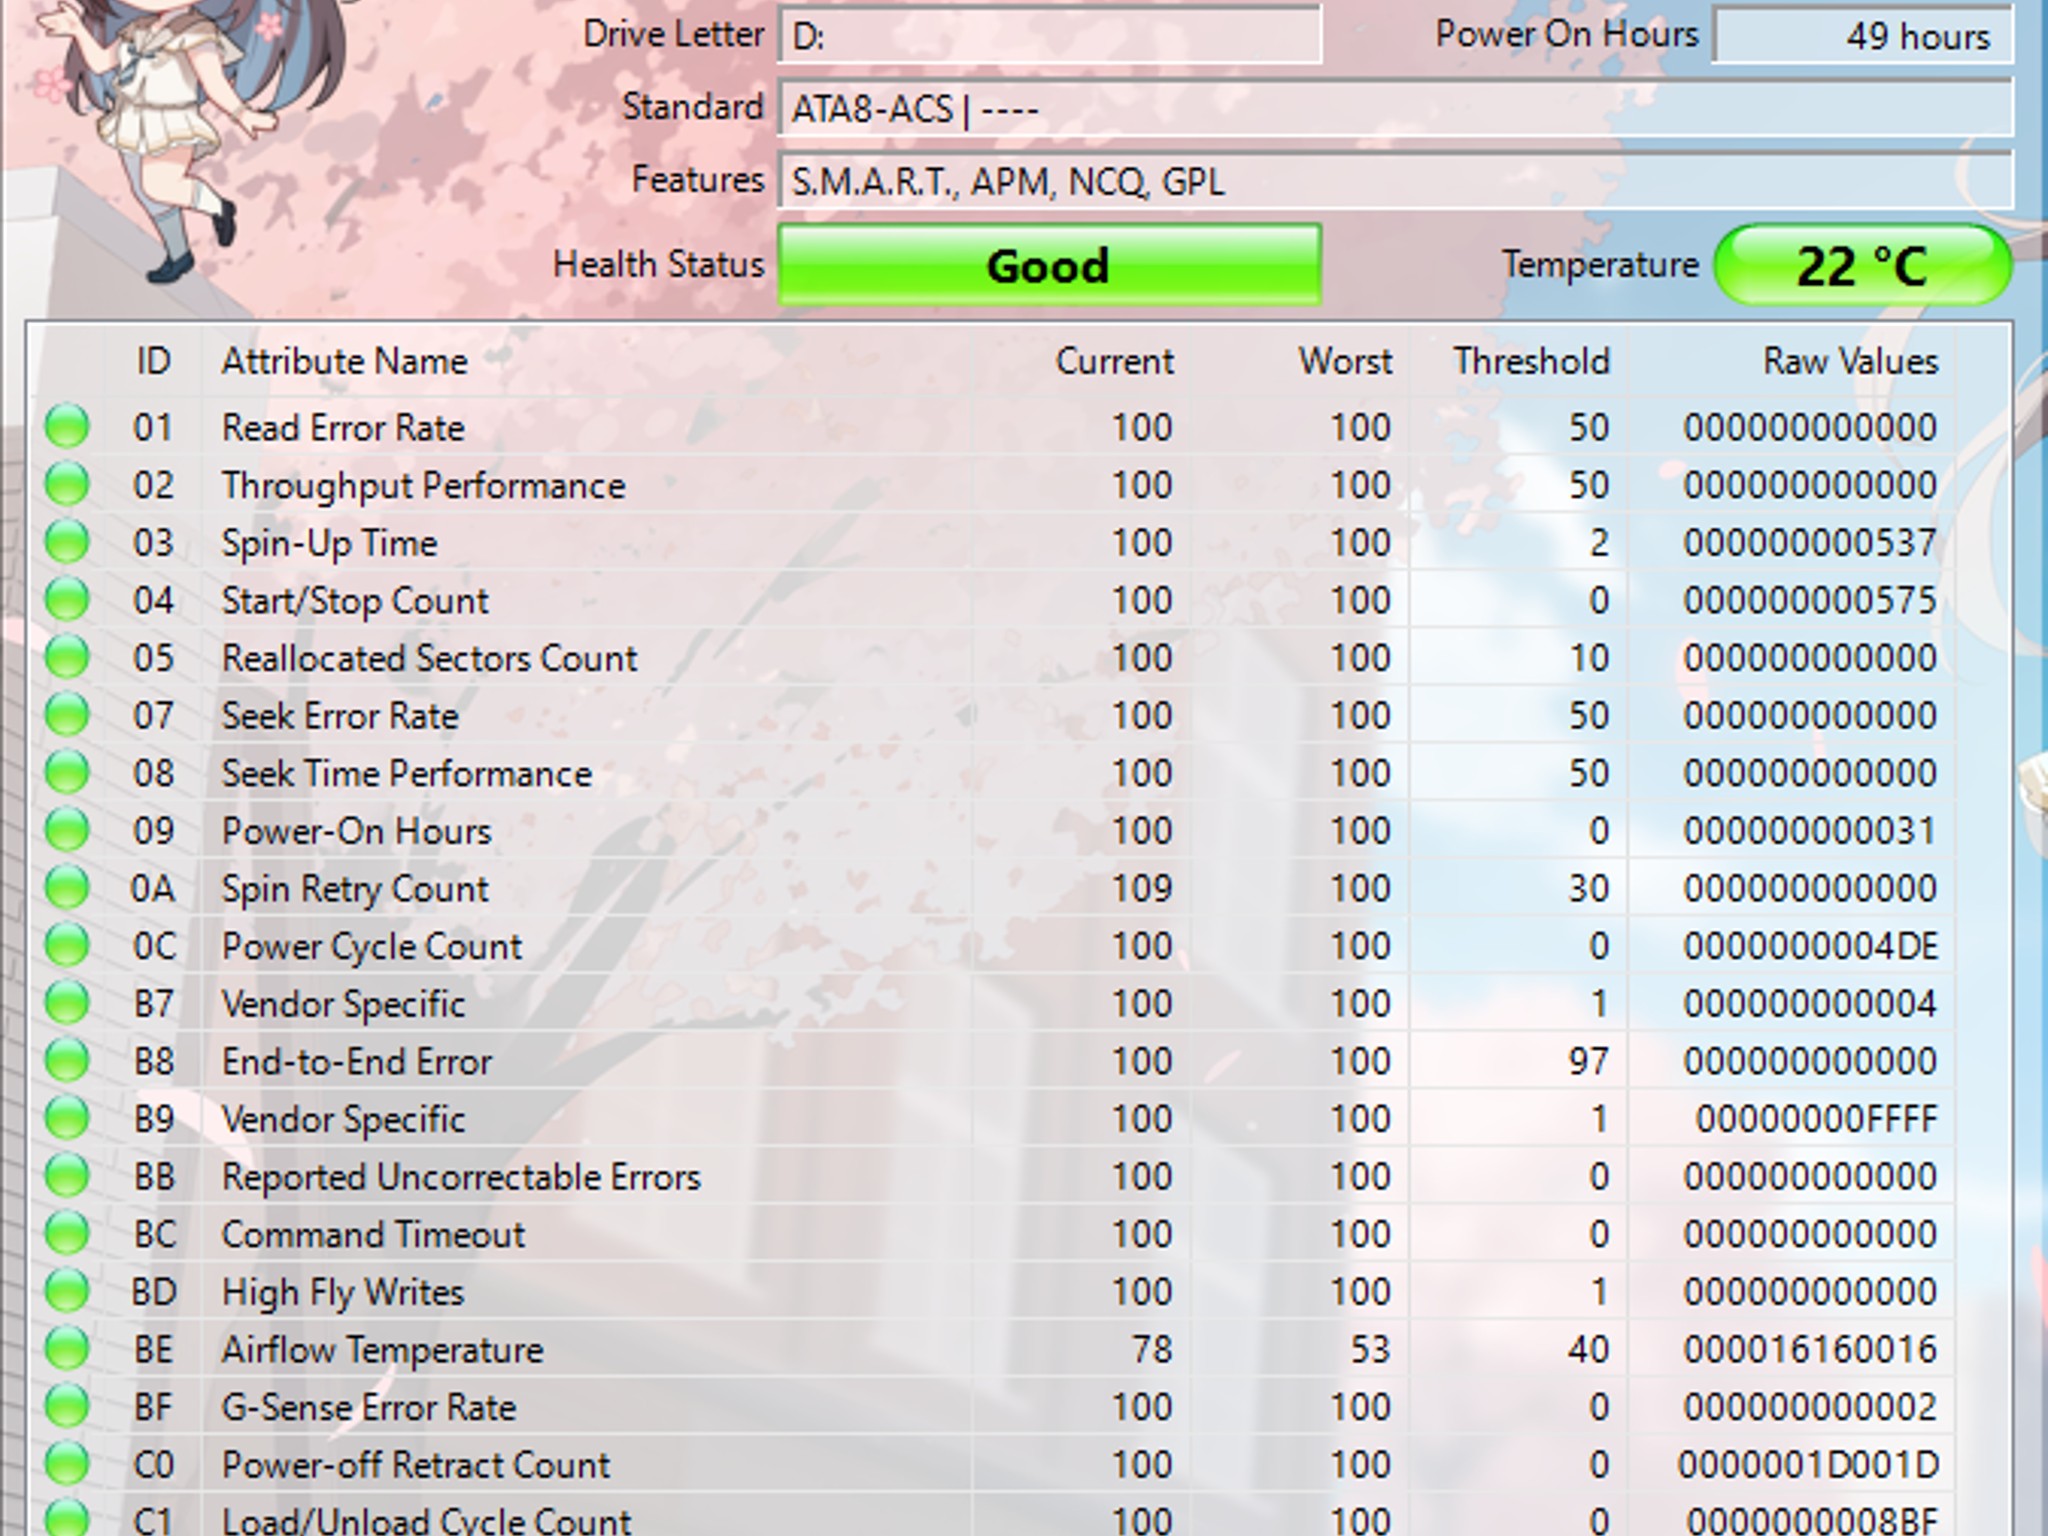Click the 22 °C temperature indicator
The height and width of the screenshot is (1536, 2048).
(x=1862, y=265)
